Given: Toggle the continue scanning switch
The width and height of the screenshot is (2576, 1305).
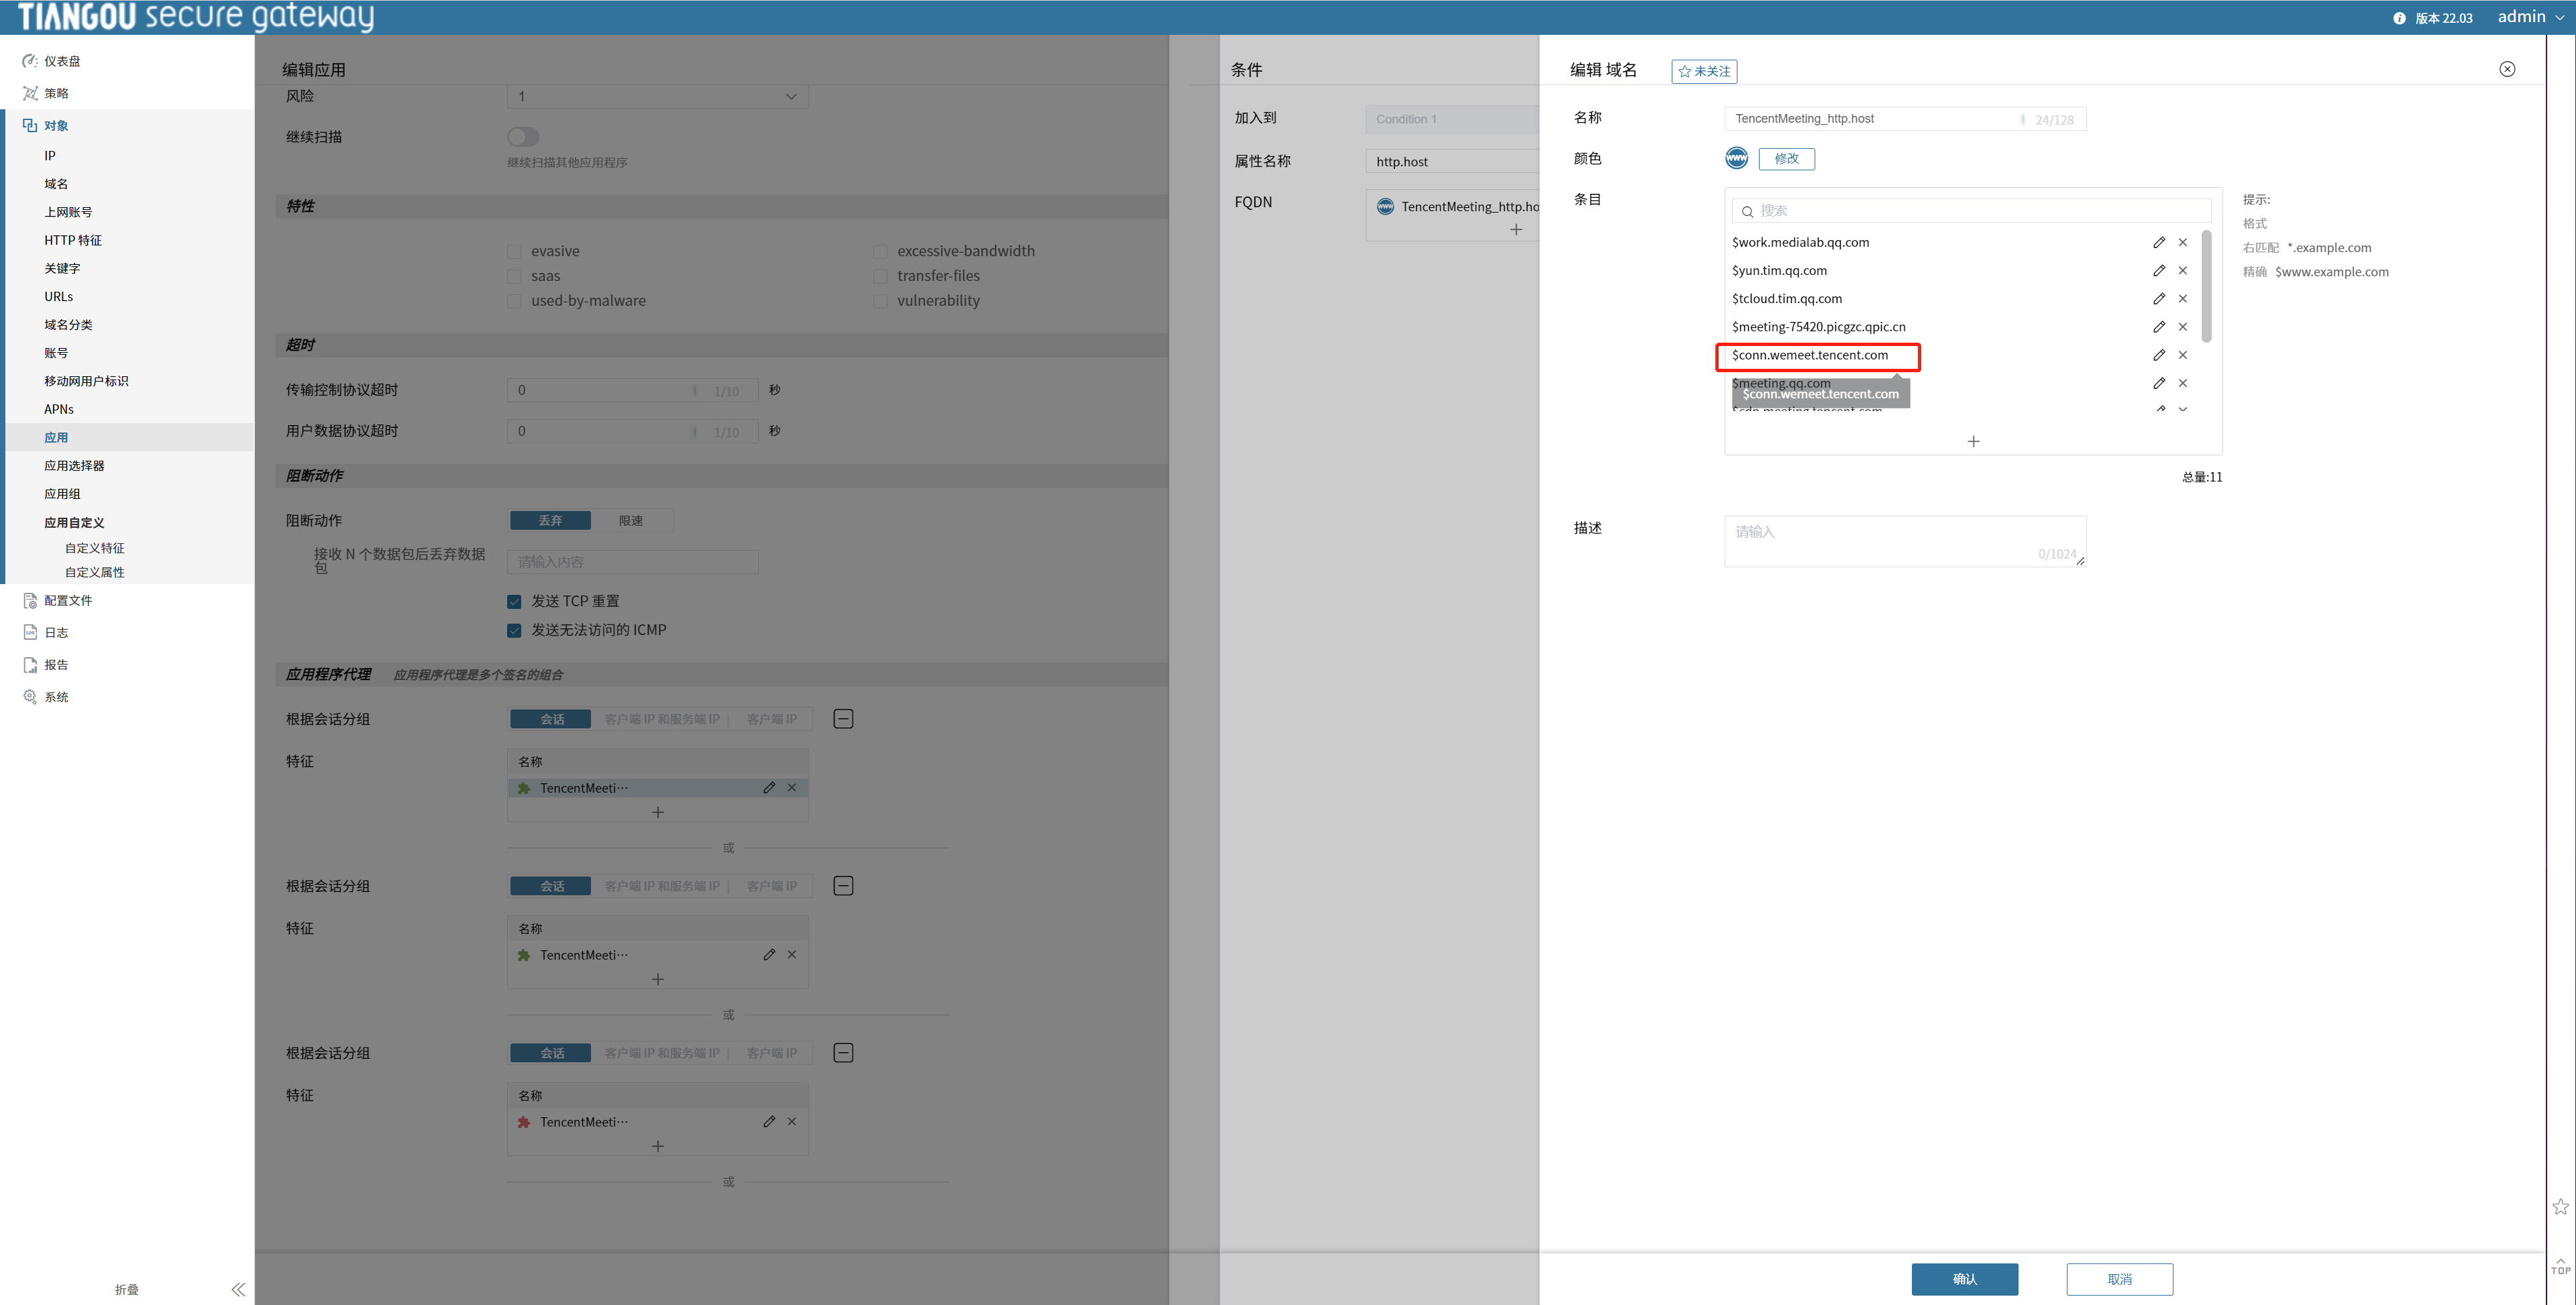Looking at the screenshot, I should (523, 137).
